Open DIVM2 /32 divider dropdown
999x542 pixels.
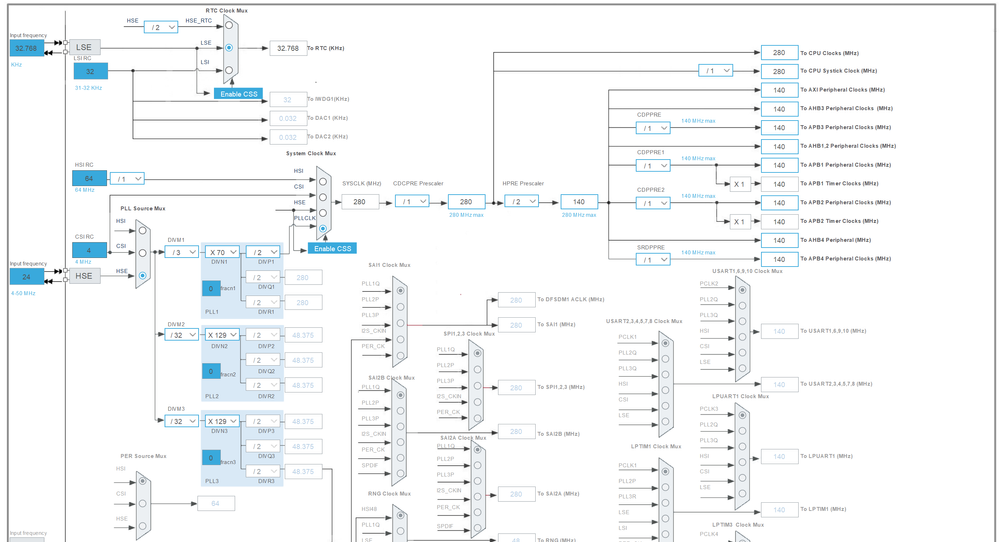(181, 335)
